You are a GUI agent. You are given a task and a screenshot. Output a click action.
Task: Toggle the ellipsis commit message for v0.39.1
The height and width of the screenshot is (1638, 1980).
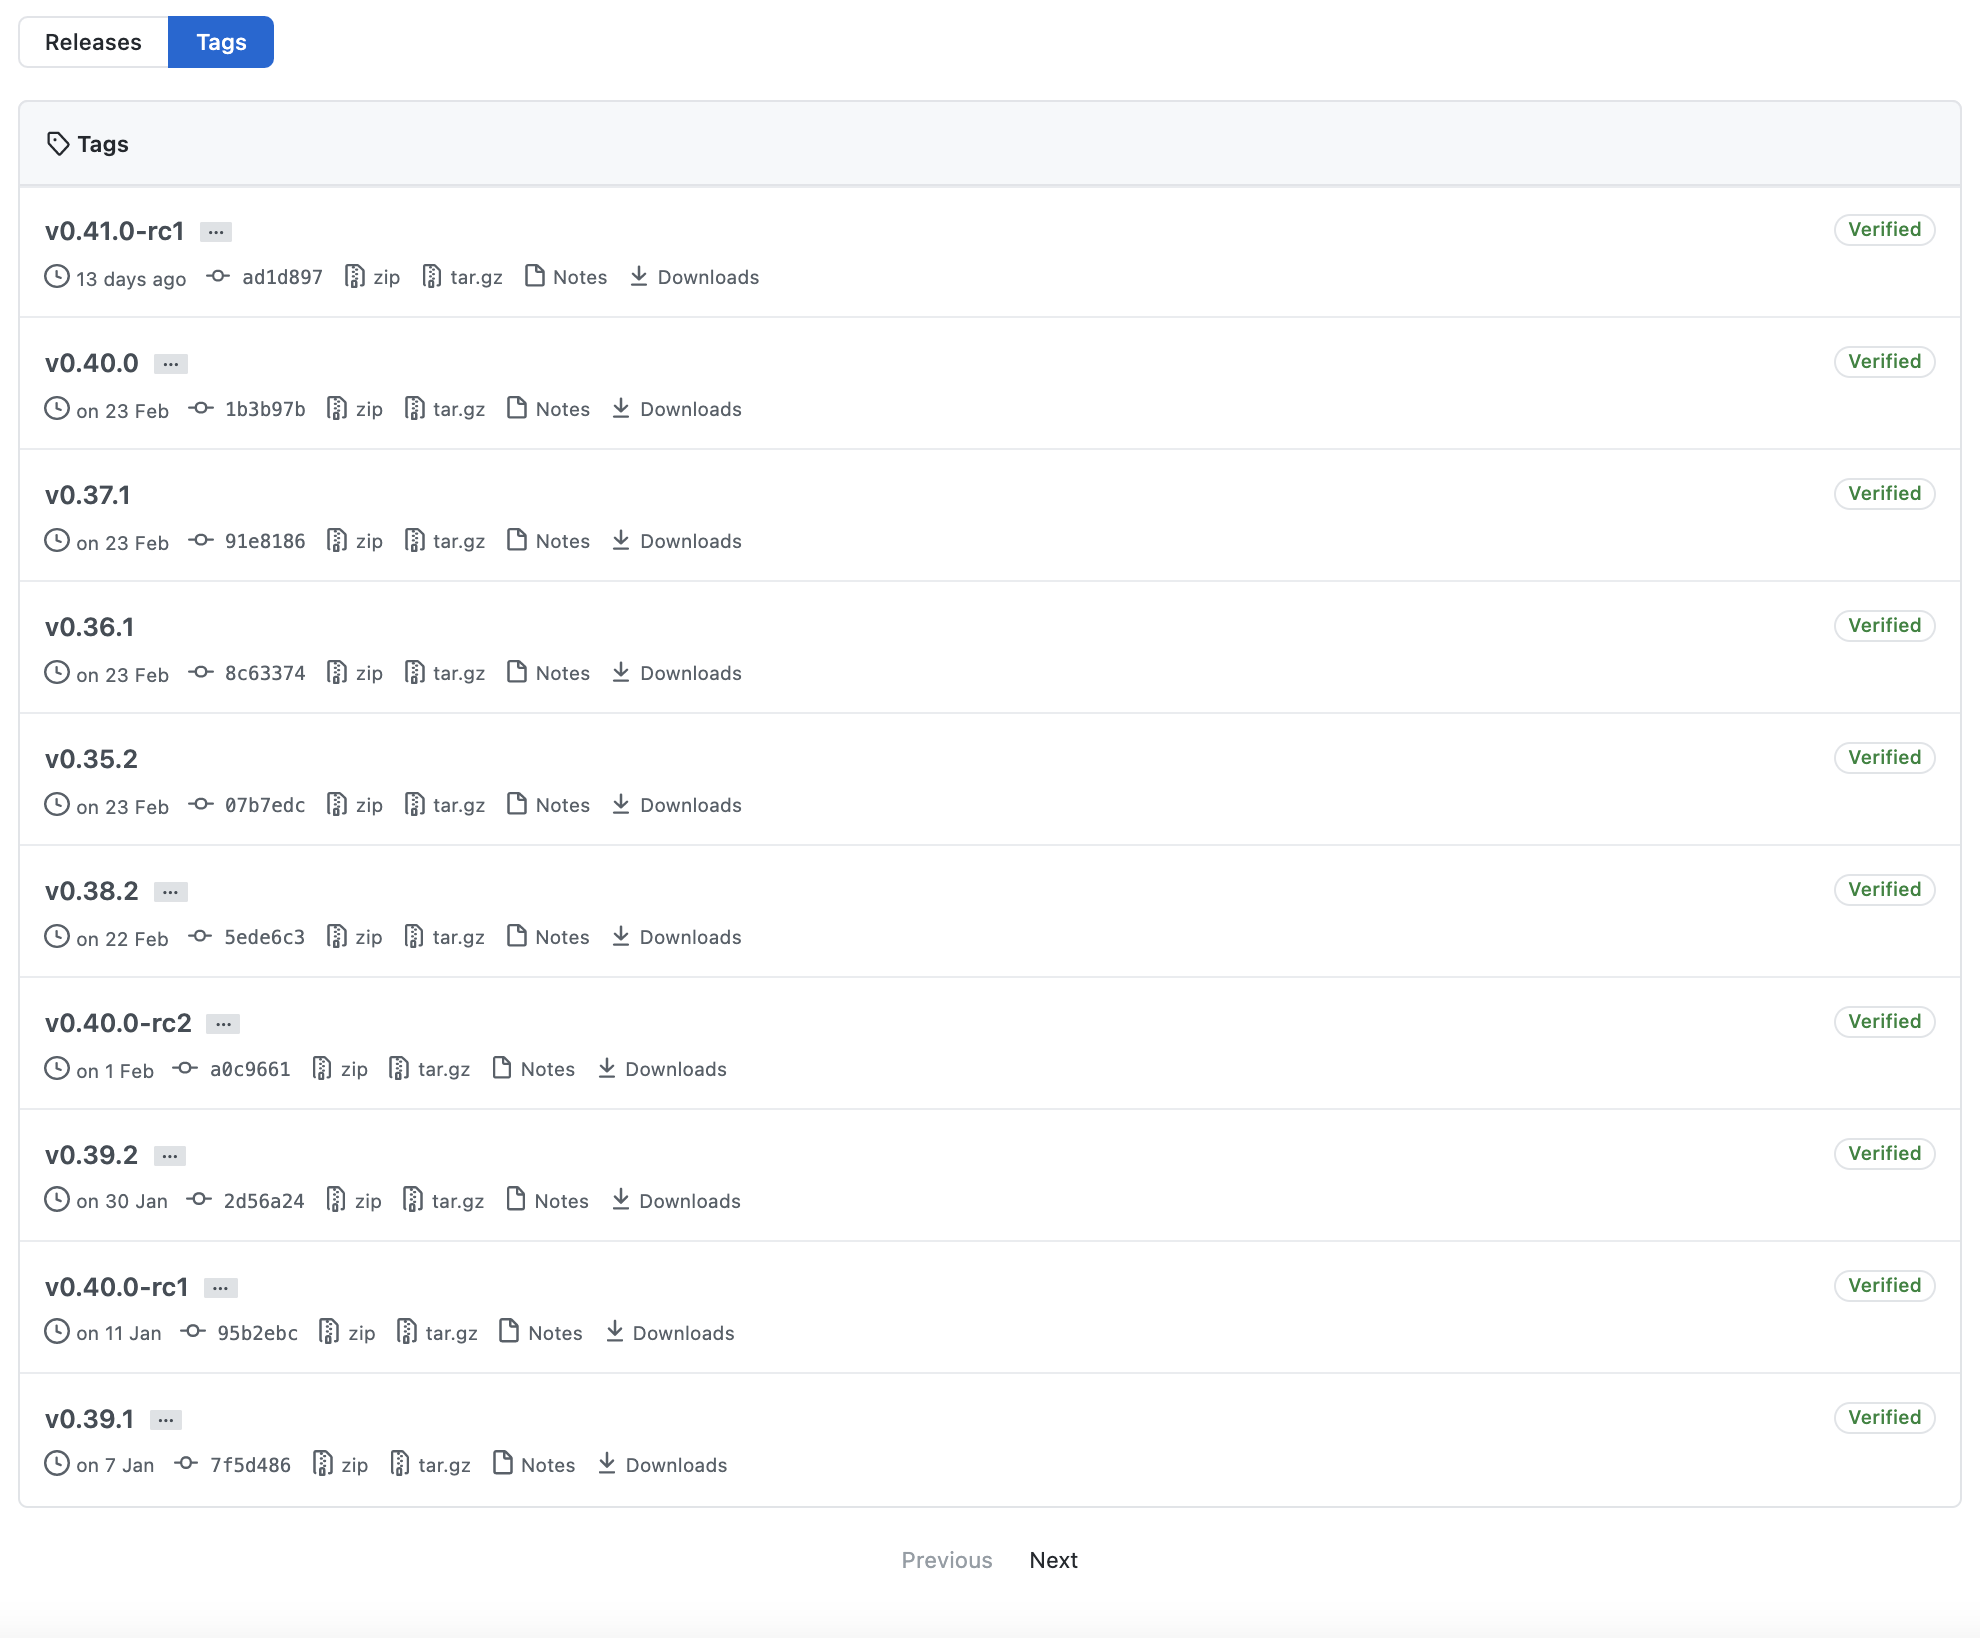166,1420
